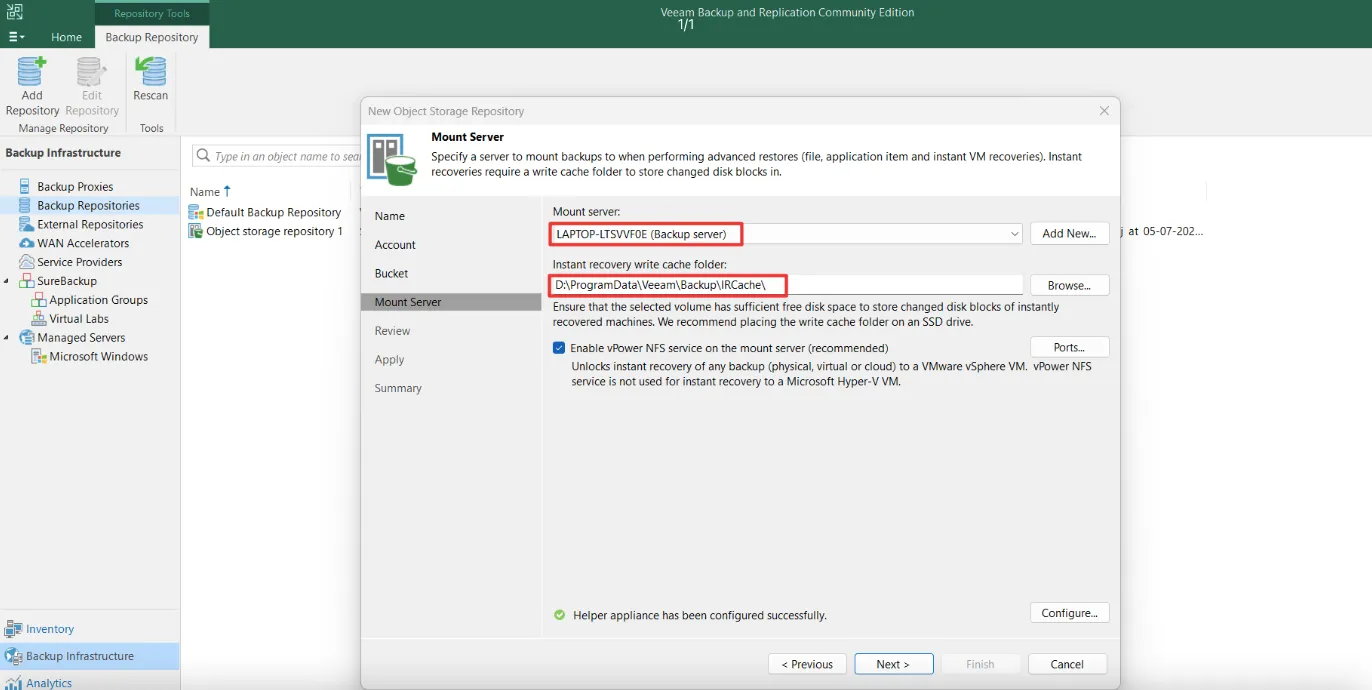Viewport: 1372px width, 690px height.
Task: Go to the Review wizard step
Action: click(393, 331)
